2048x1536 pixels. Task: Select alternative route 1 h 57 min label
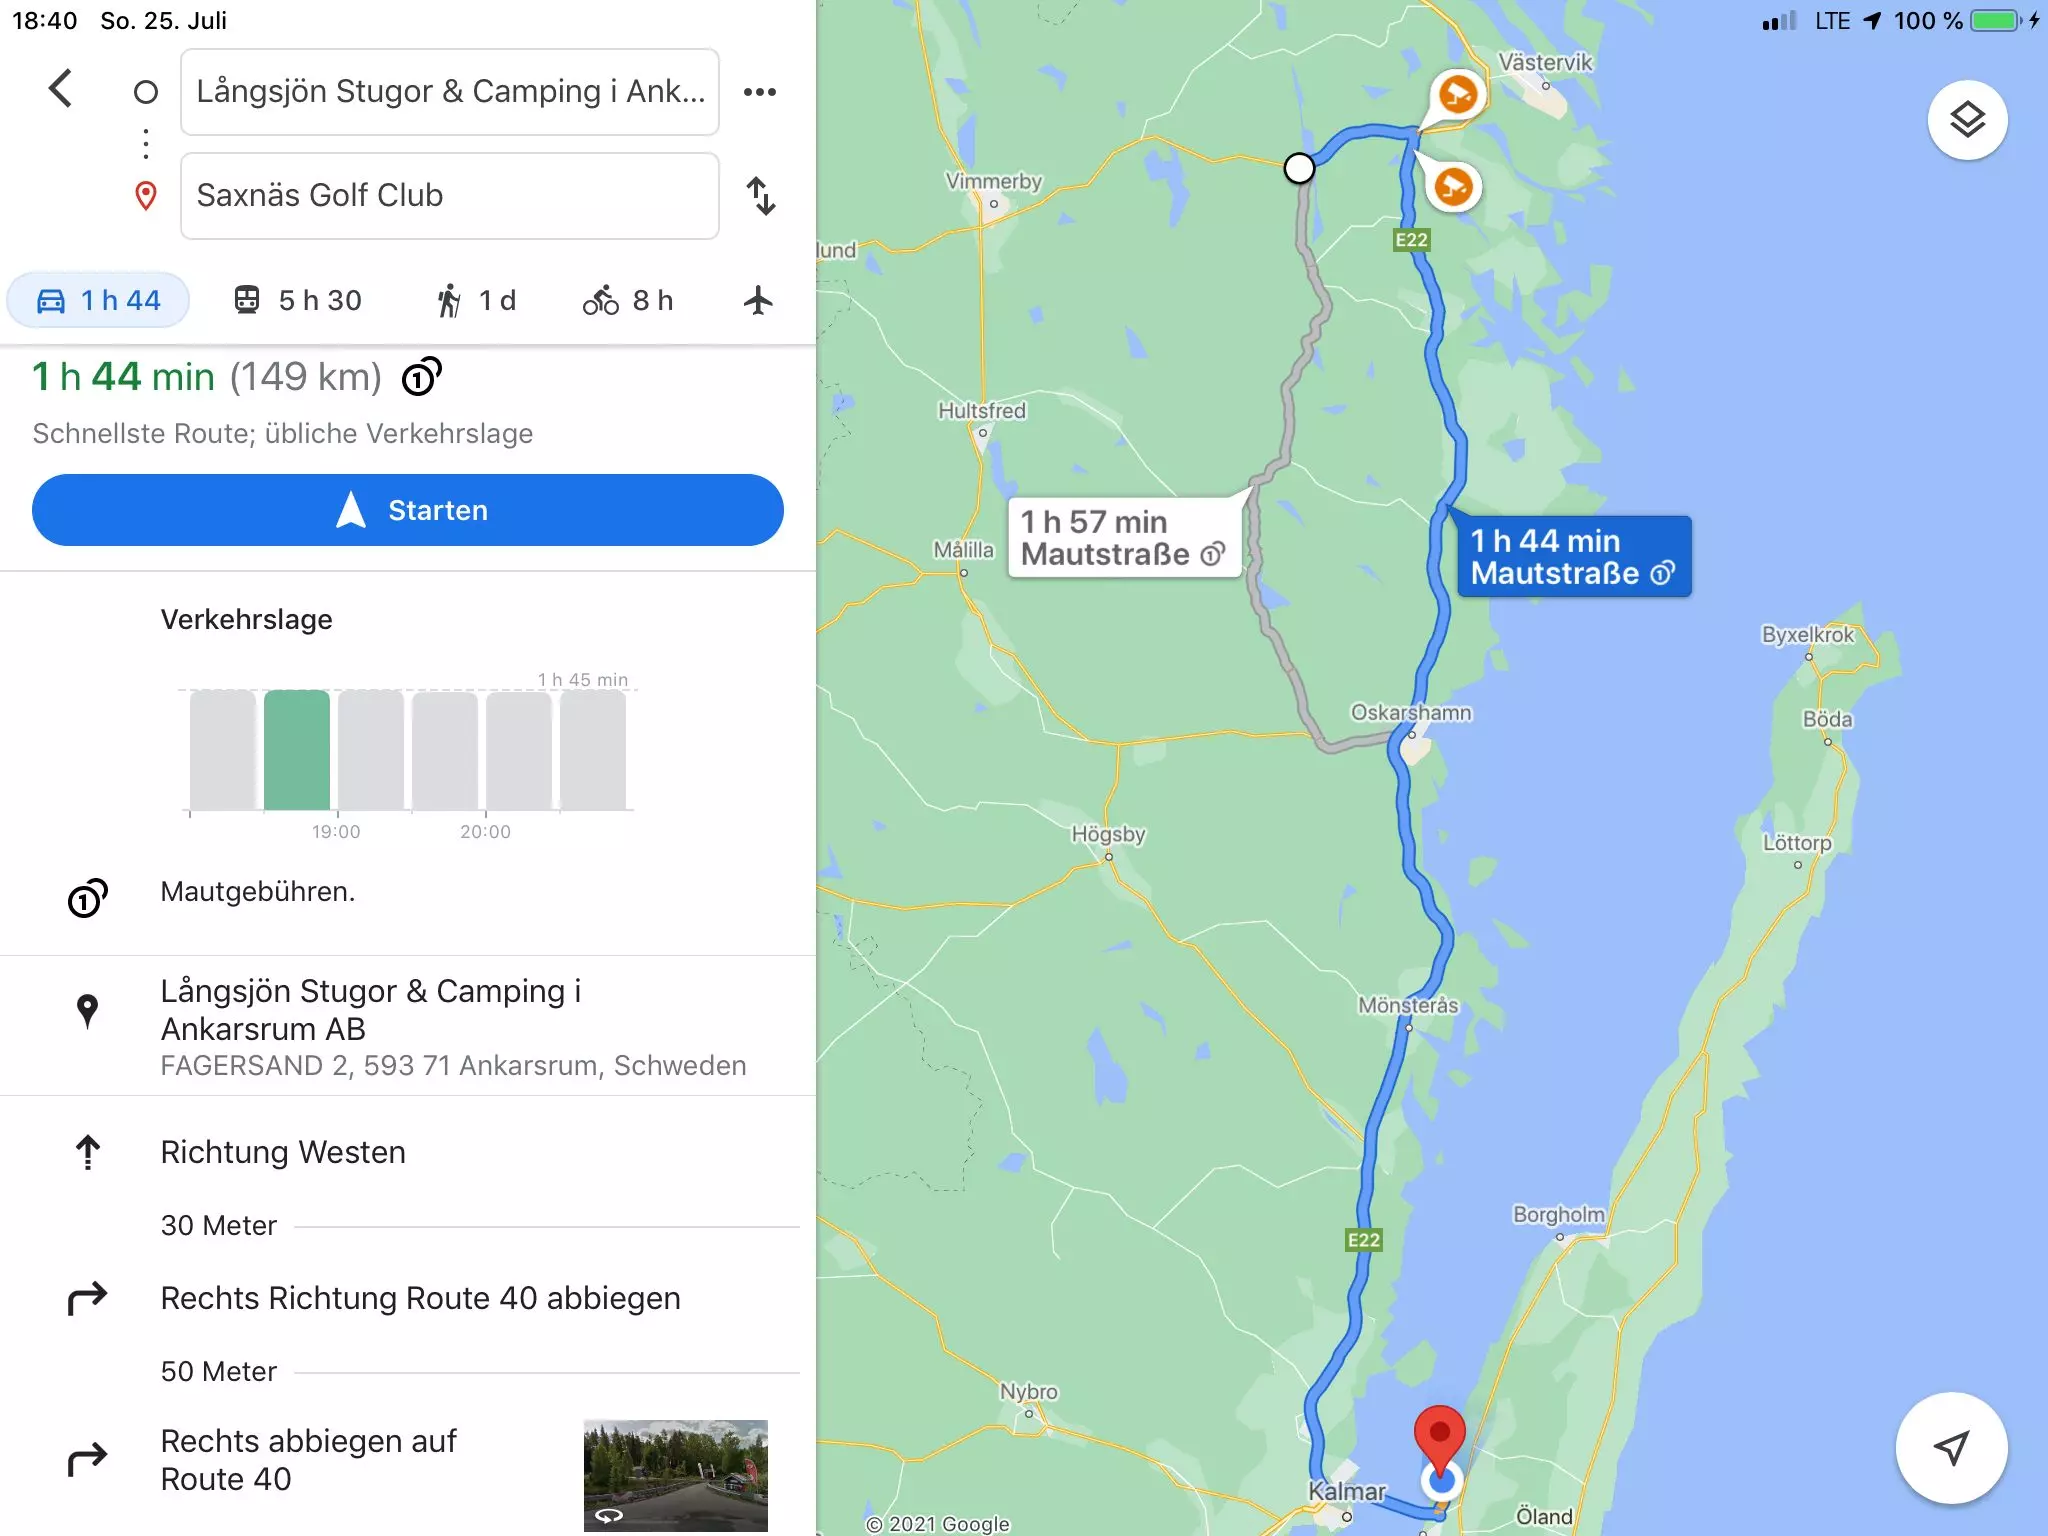coord(1124,538)
